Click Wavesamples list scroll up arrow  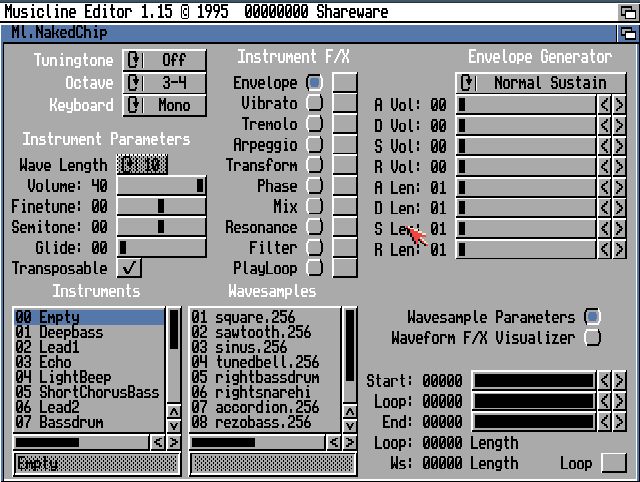coord(350,411)
